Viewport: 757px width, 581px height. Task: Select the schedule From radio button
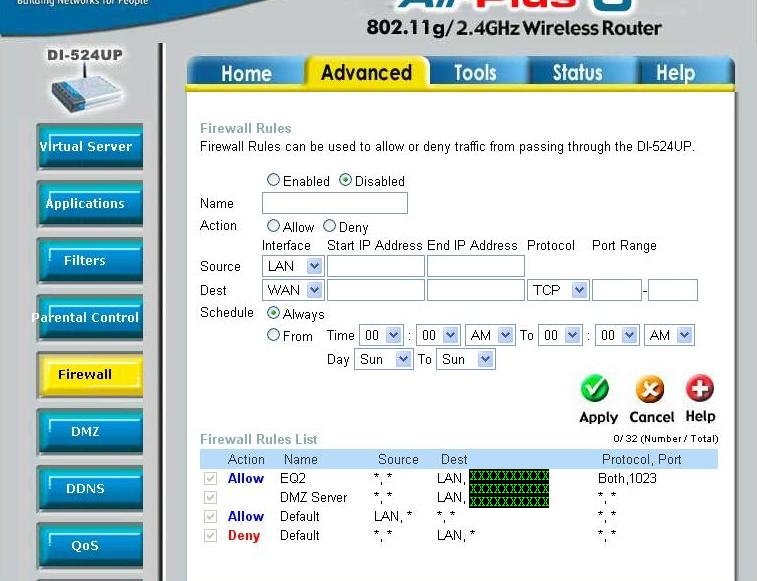tap(273, 336)
